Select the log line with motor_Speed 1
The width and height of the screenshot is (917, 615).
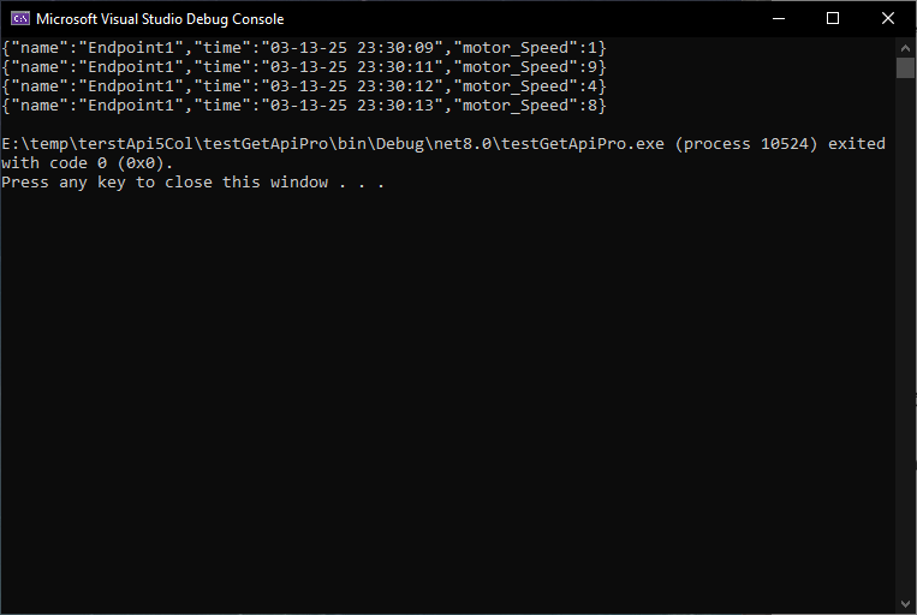point(300,46)
